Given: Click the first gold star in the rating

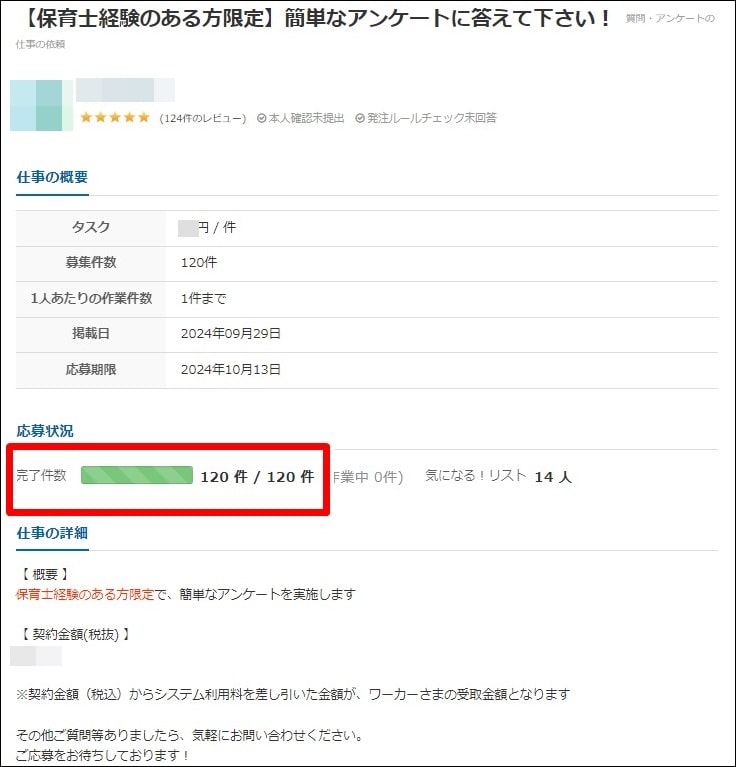Looking at the screenshot, I should click(86, 118).
